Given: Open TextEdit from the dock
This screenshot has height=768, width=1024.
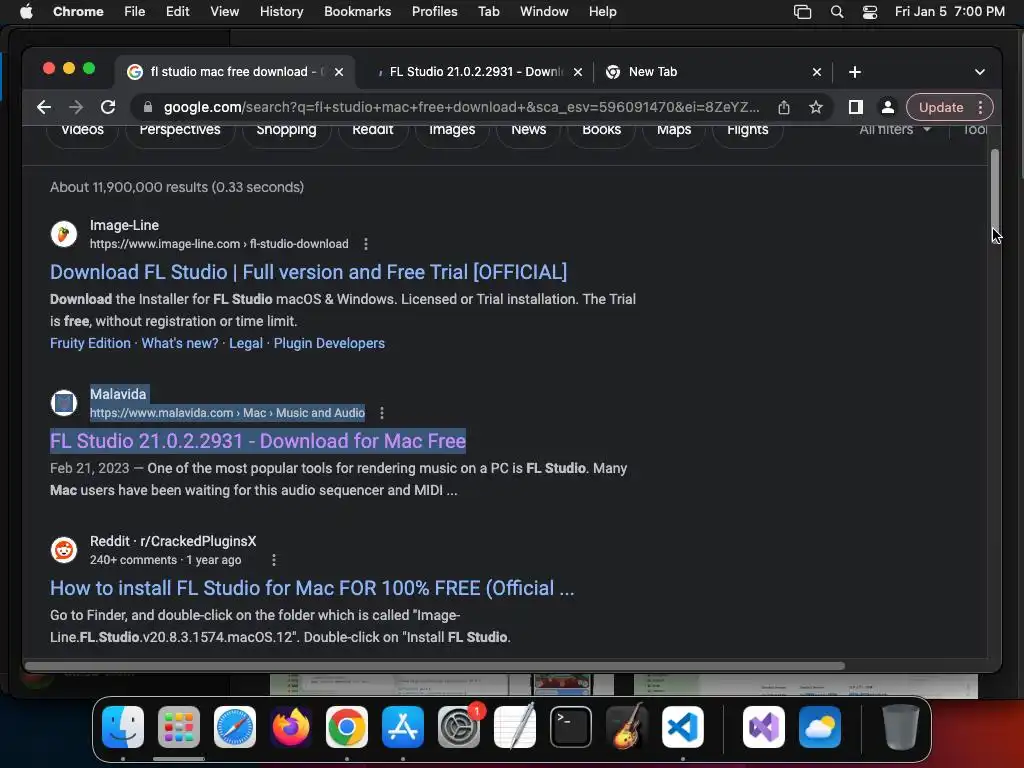Looking at the screenshot, I should [515, 727].
